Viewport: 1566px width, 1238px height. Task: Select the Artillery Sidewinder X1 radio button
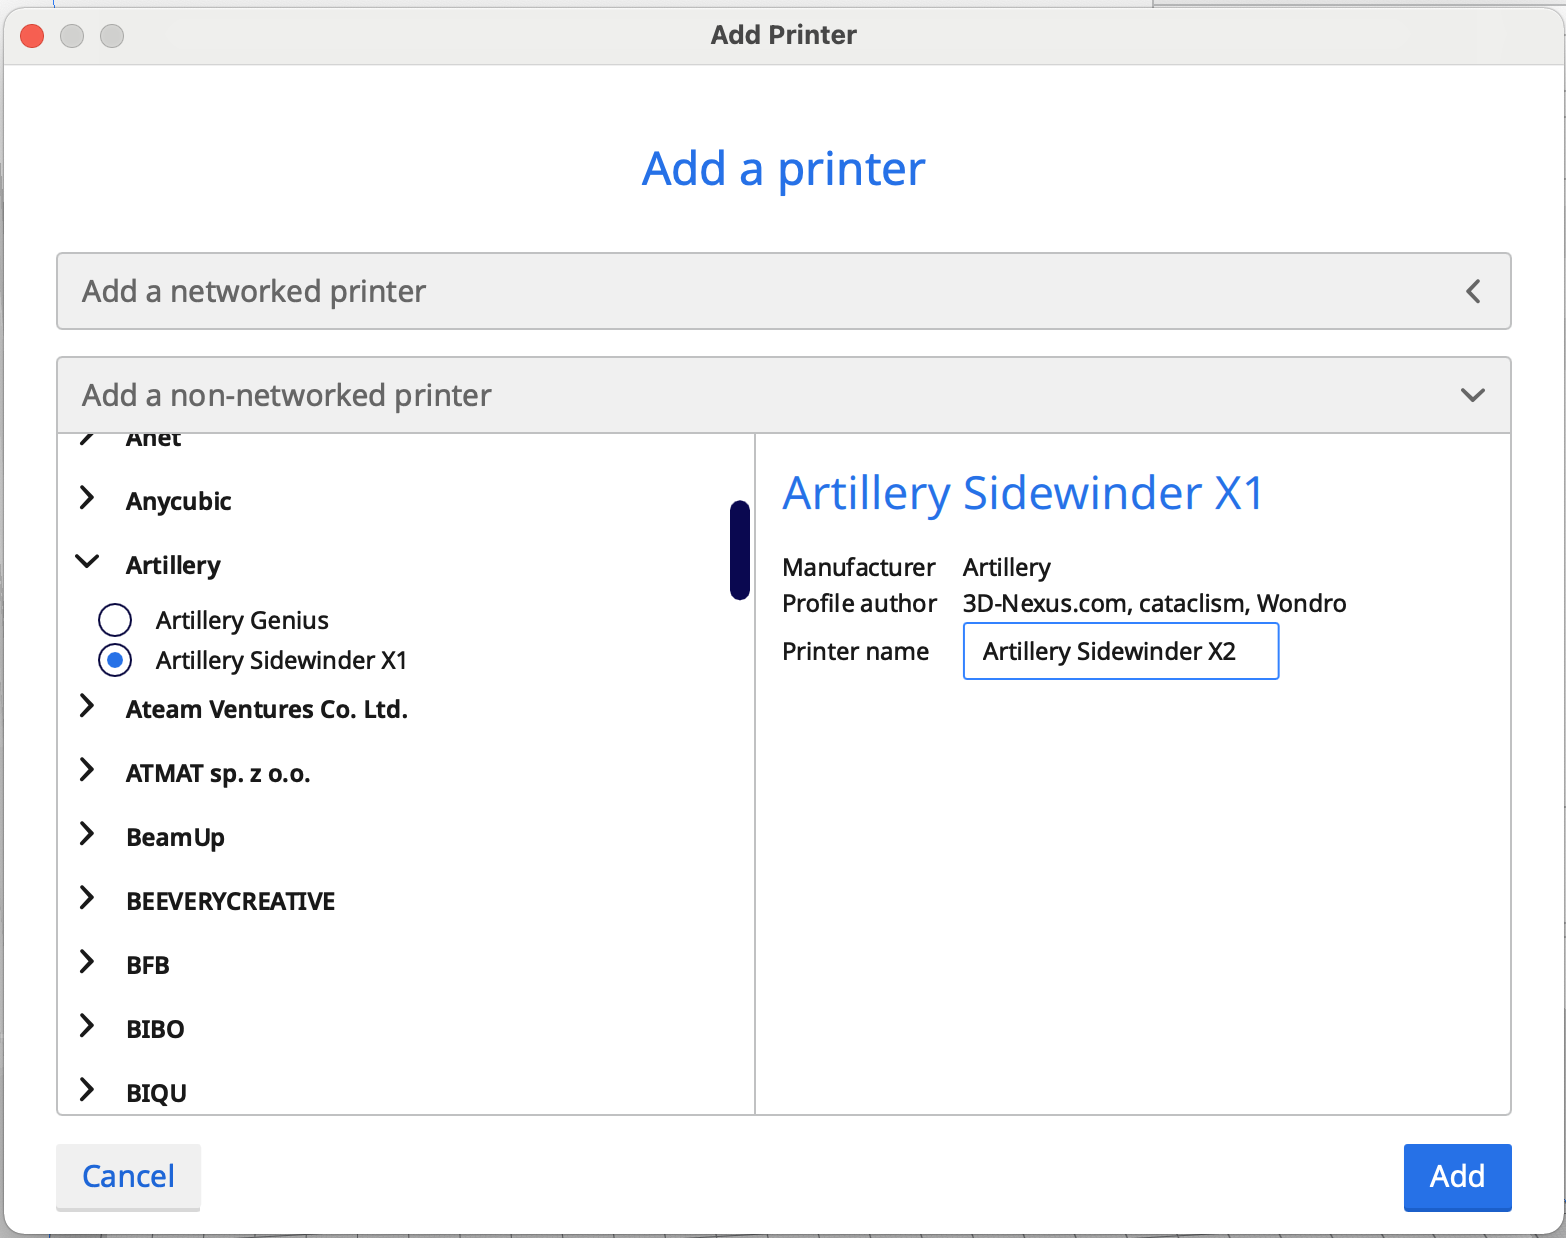115,660
